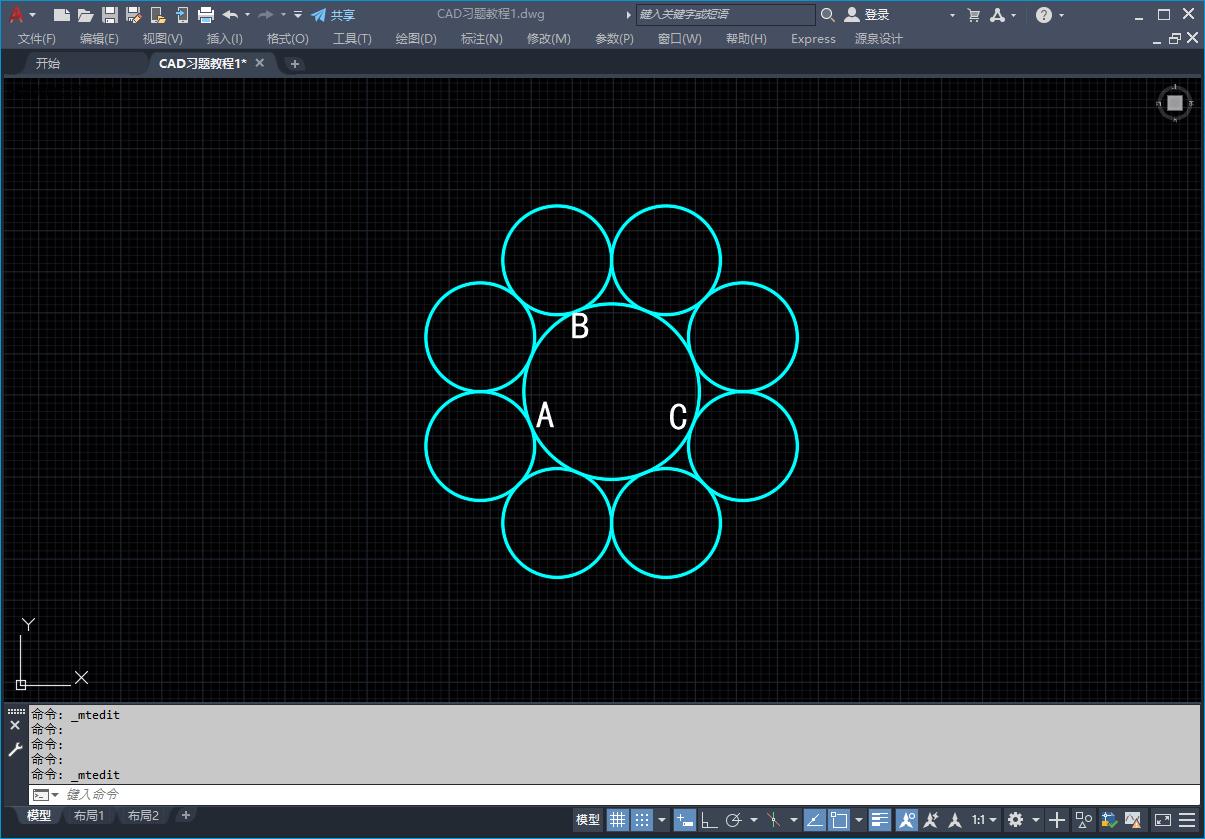Expand the annotation scale 1:1 dropdown

985,820
